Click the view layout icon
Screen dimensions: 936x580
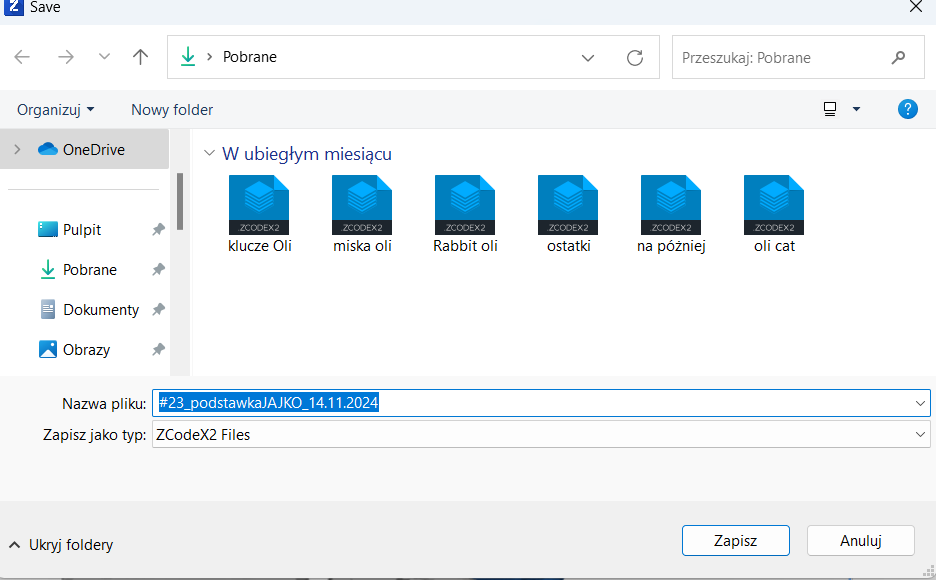pos(830,109)
